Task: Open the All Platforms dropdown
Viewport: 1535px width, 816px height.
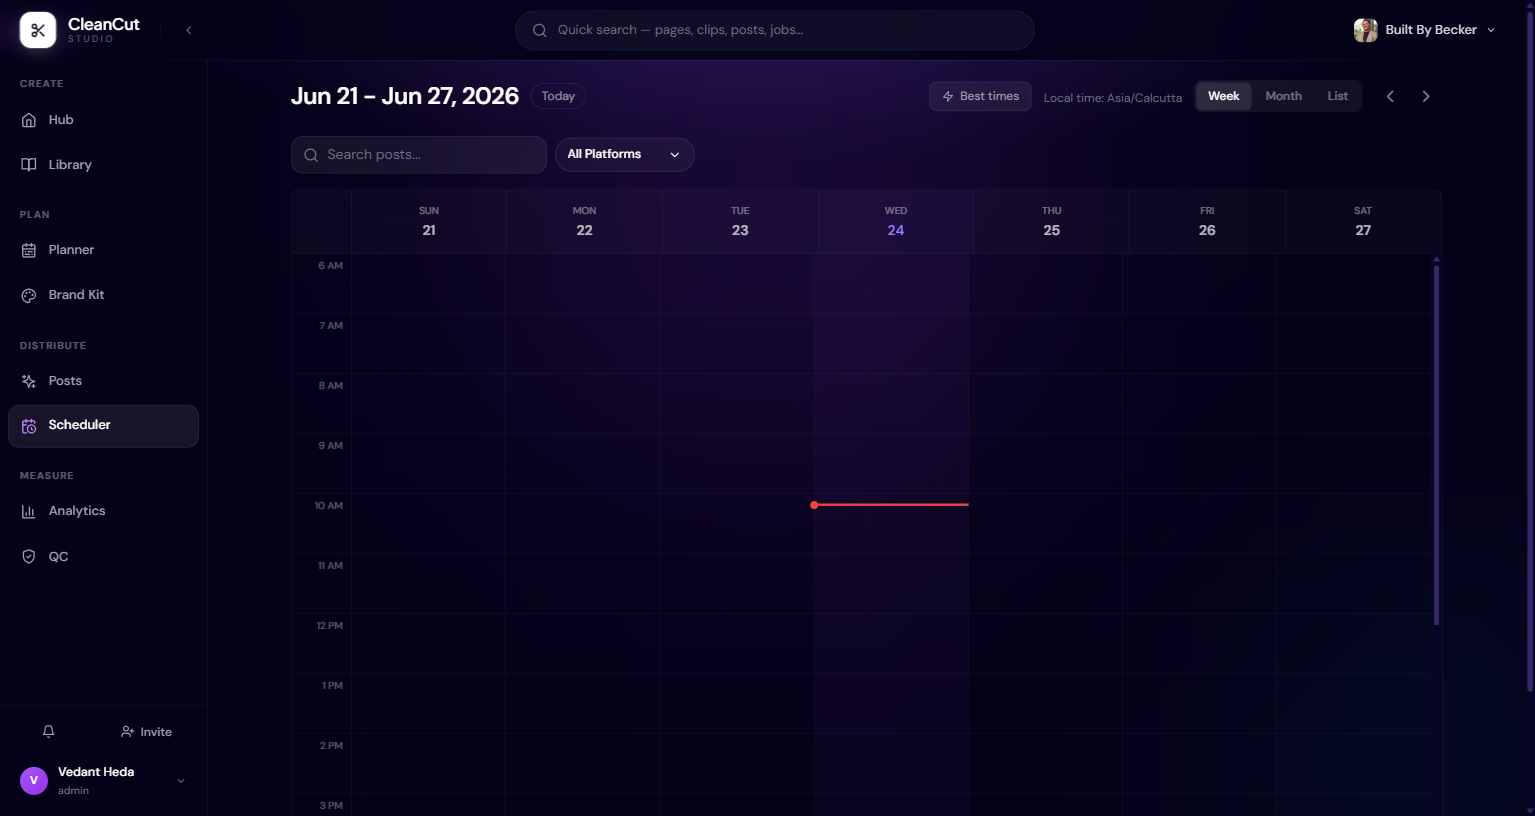Action: click(624, 154)
